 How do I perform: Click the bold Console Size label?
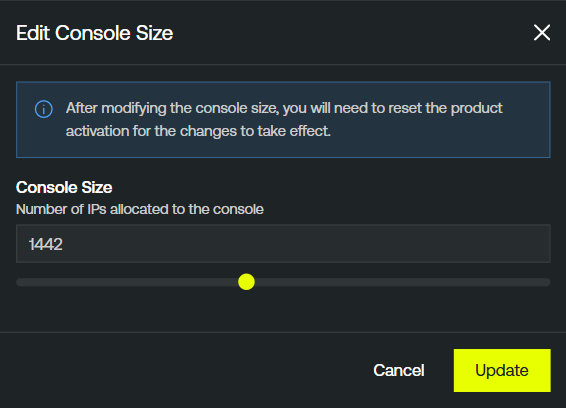pos(64,187)
